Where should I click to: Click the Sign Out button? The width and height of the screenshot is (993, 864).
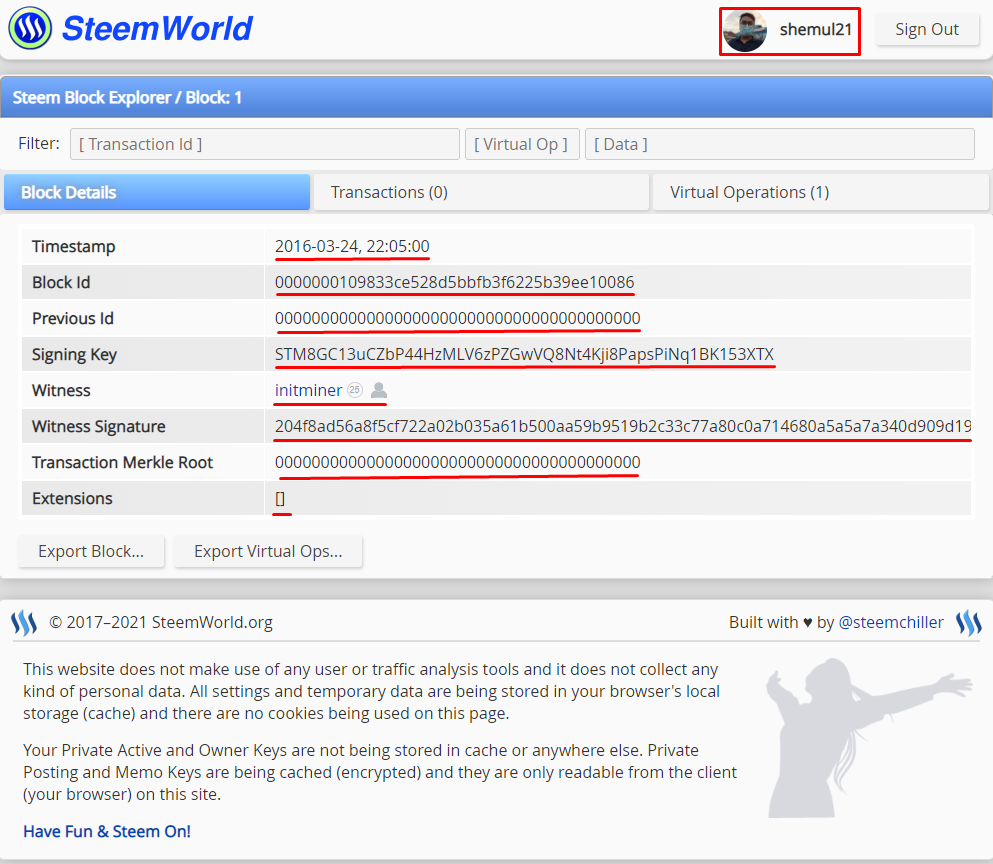[x=927, y=29]
